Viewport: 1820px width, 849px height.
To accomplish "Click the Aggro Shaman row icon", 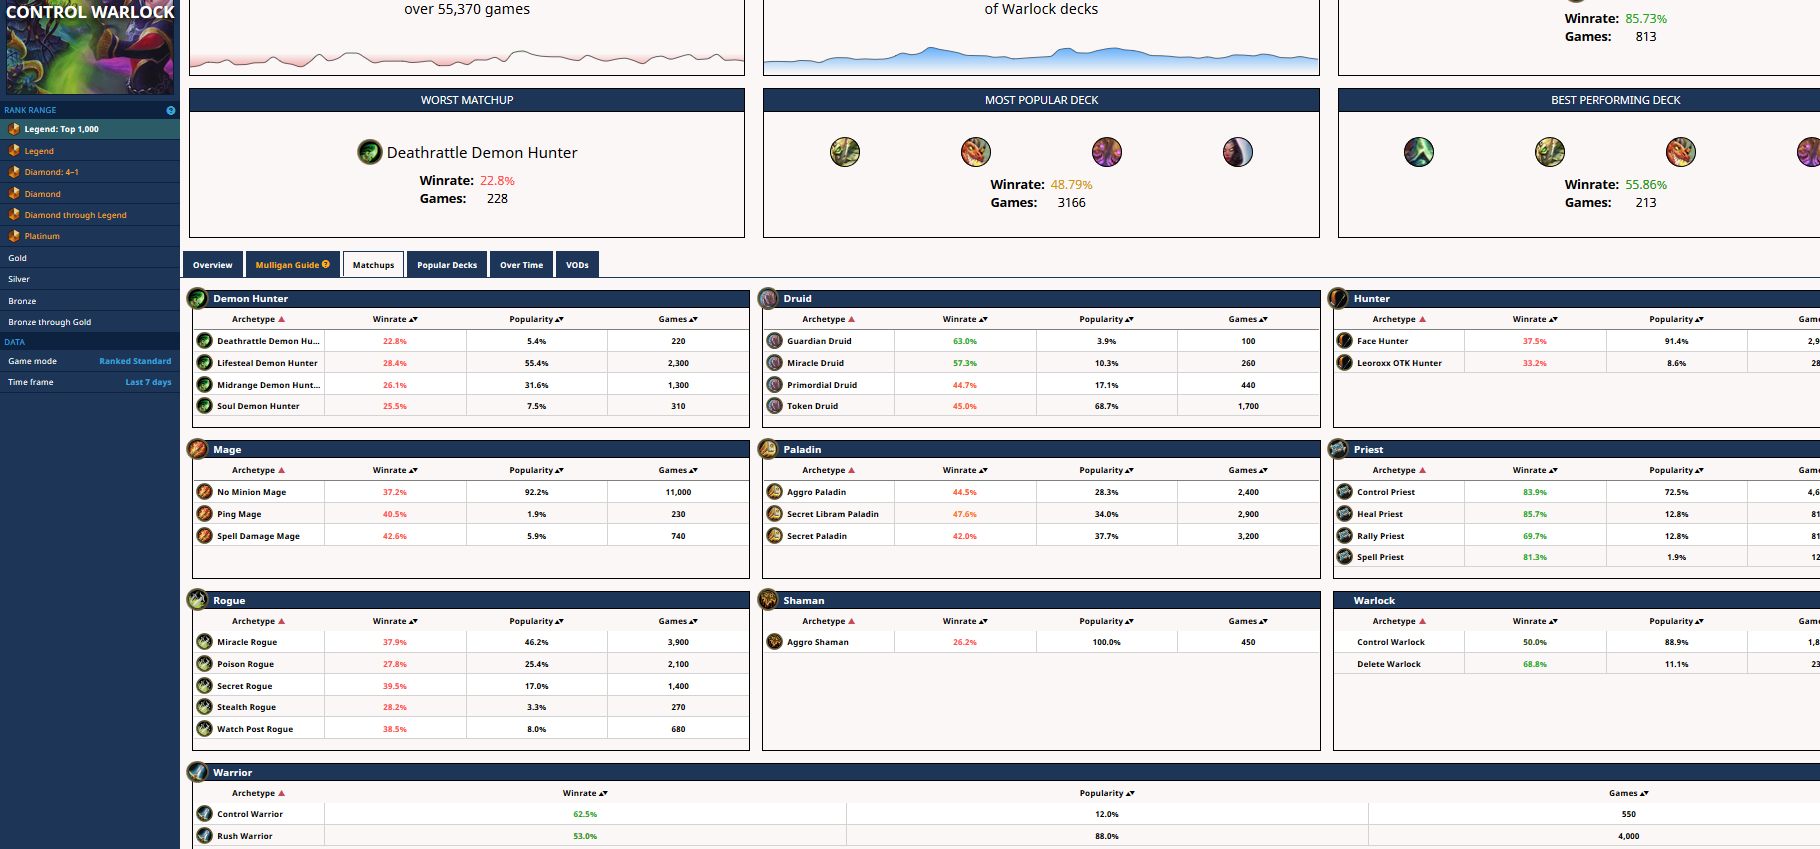I will coord(775,642).
